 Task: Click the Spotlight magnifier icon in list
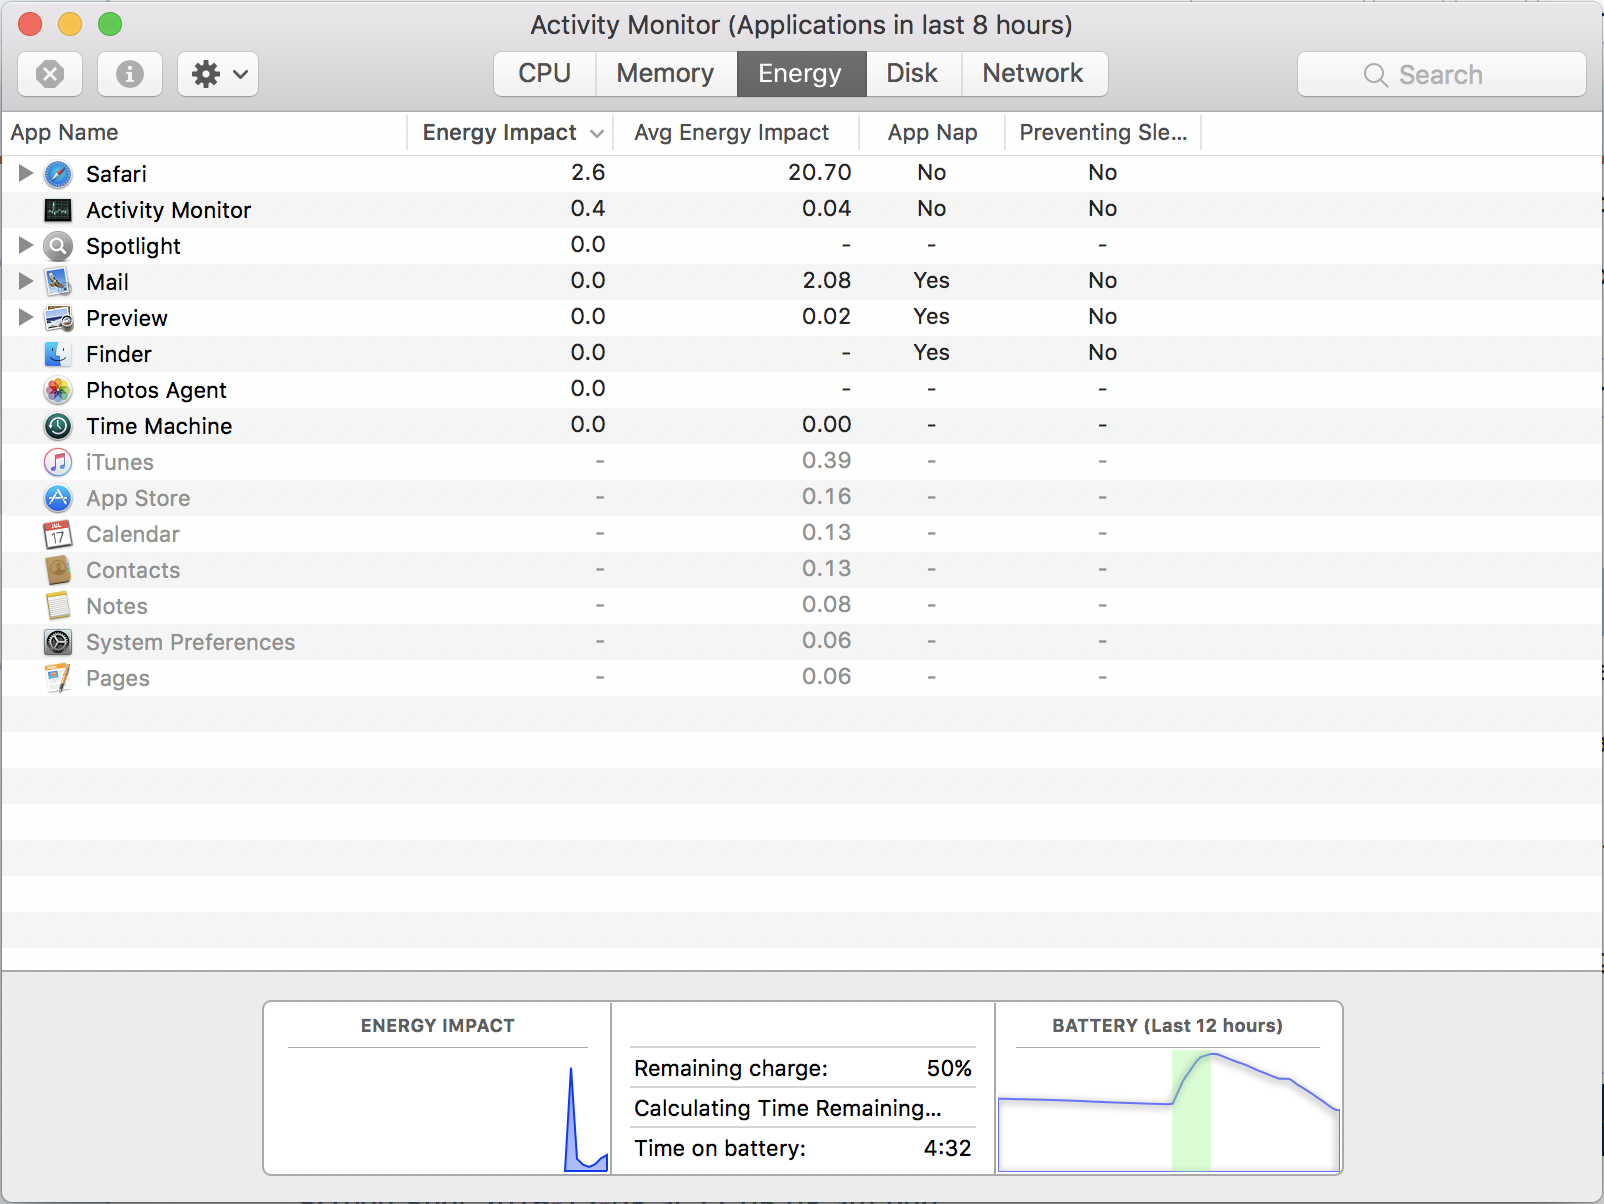coord(58,246)
